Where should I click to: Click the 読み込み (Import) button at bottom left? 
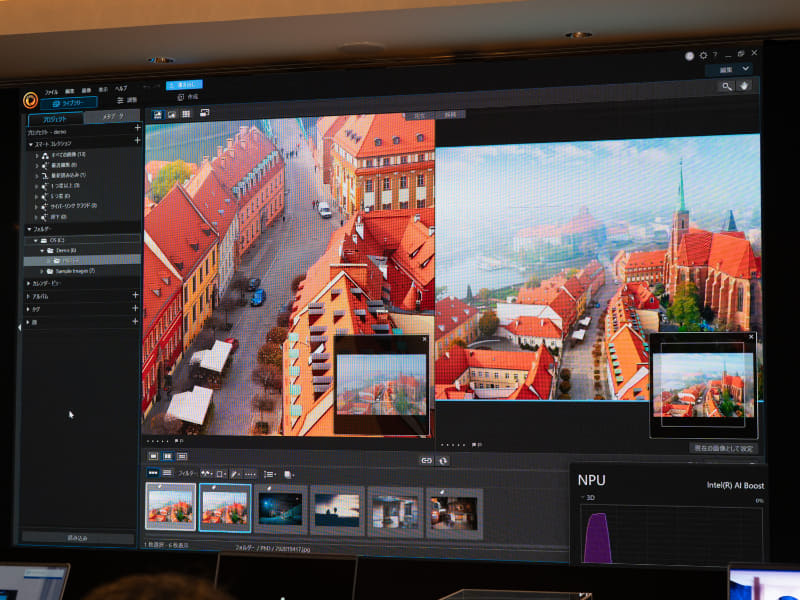coord(78,538)
